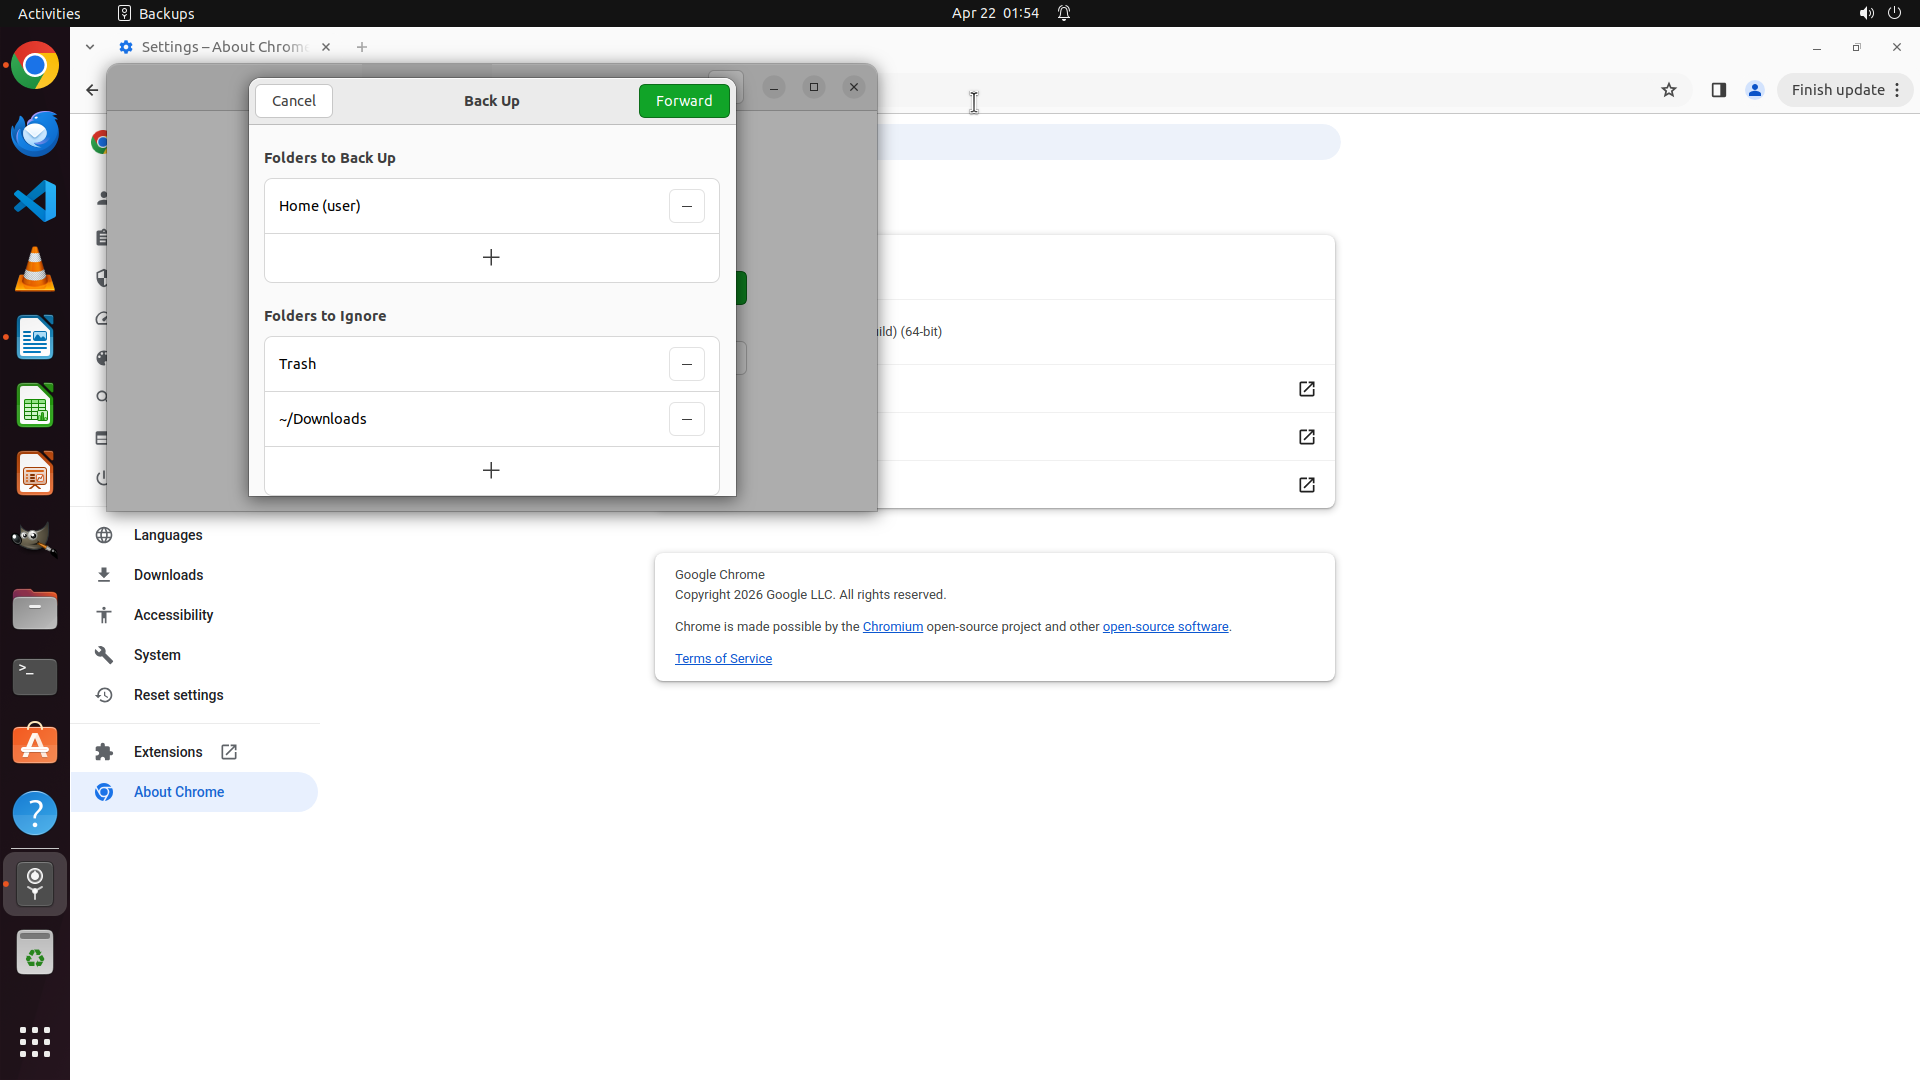Click the Forward button
The image size is (1920, 1080).
[684, 101]
